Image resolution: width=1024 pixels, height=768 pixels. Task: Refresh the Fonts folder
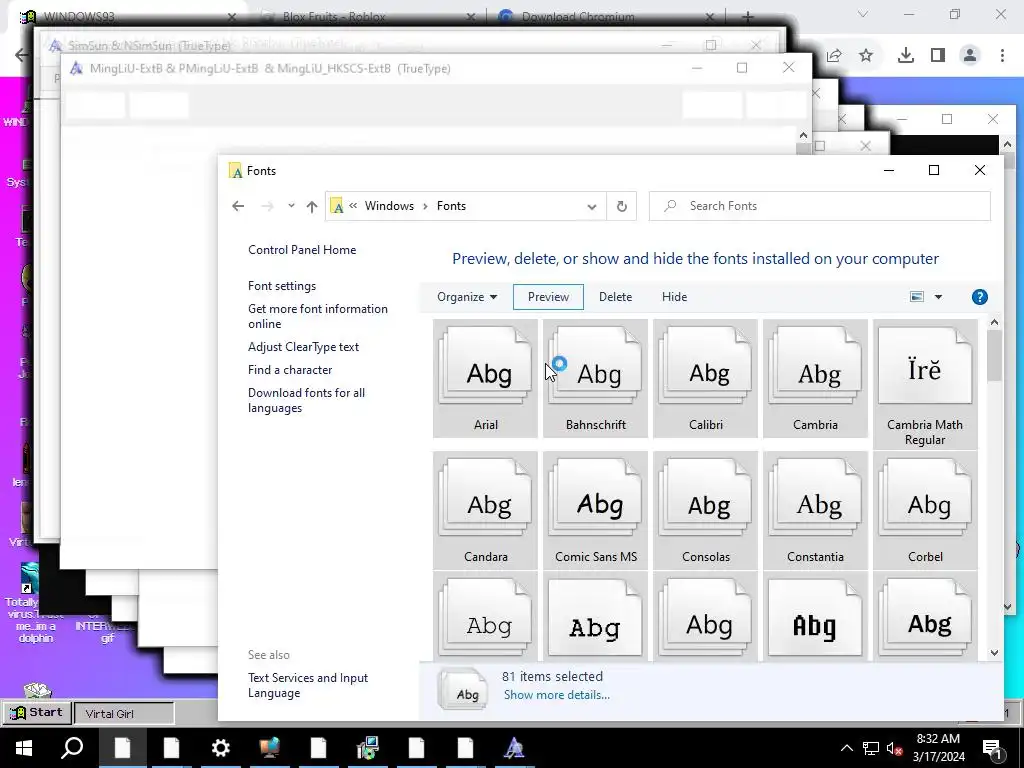tap(622, 206)
